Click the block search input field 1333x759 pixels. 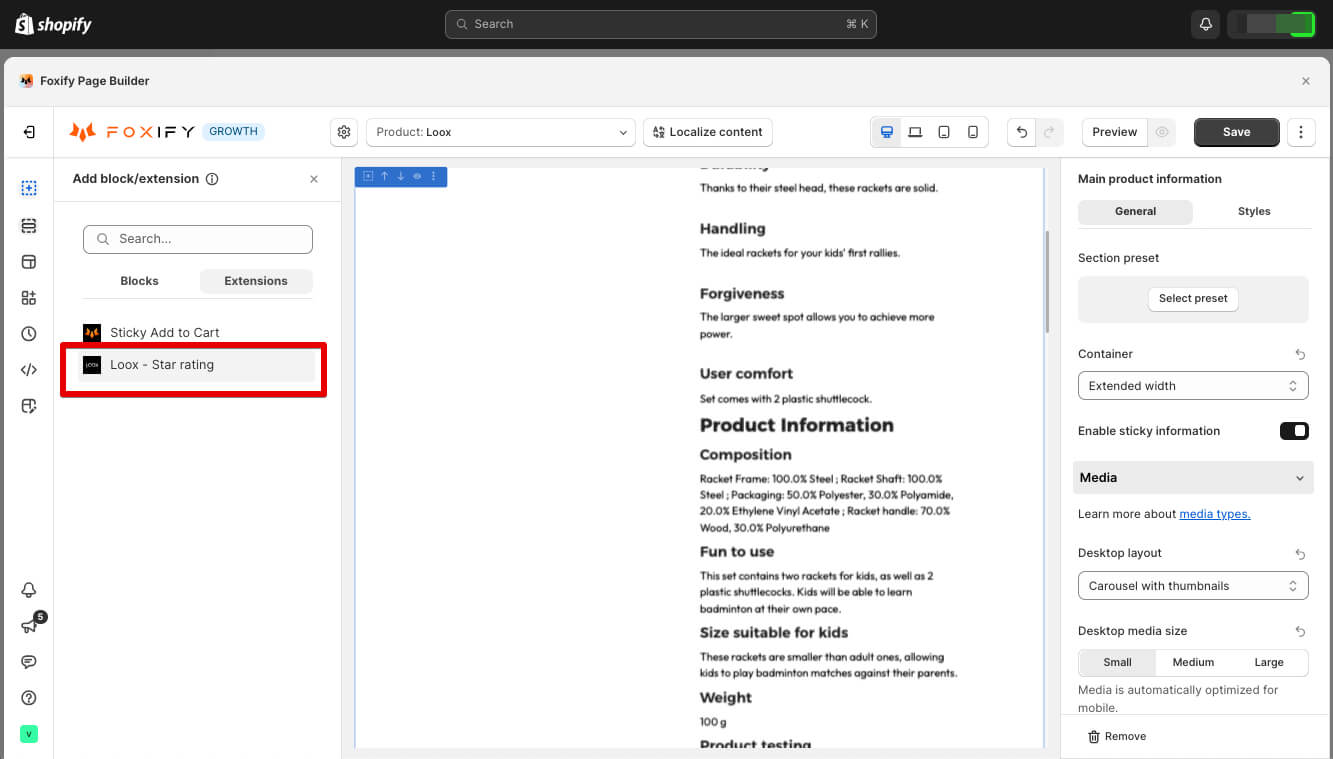(x=198, y=239)
